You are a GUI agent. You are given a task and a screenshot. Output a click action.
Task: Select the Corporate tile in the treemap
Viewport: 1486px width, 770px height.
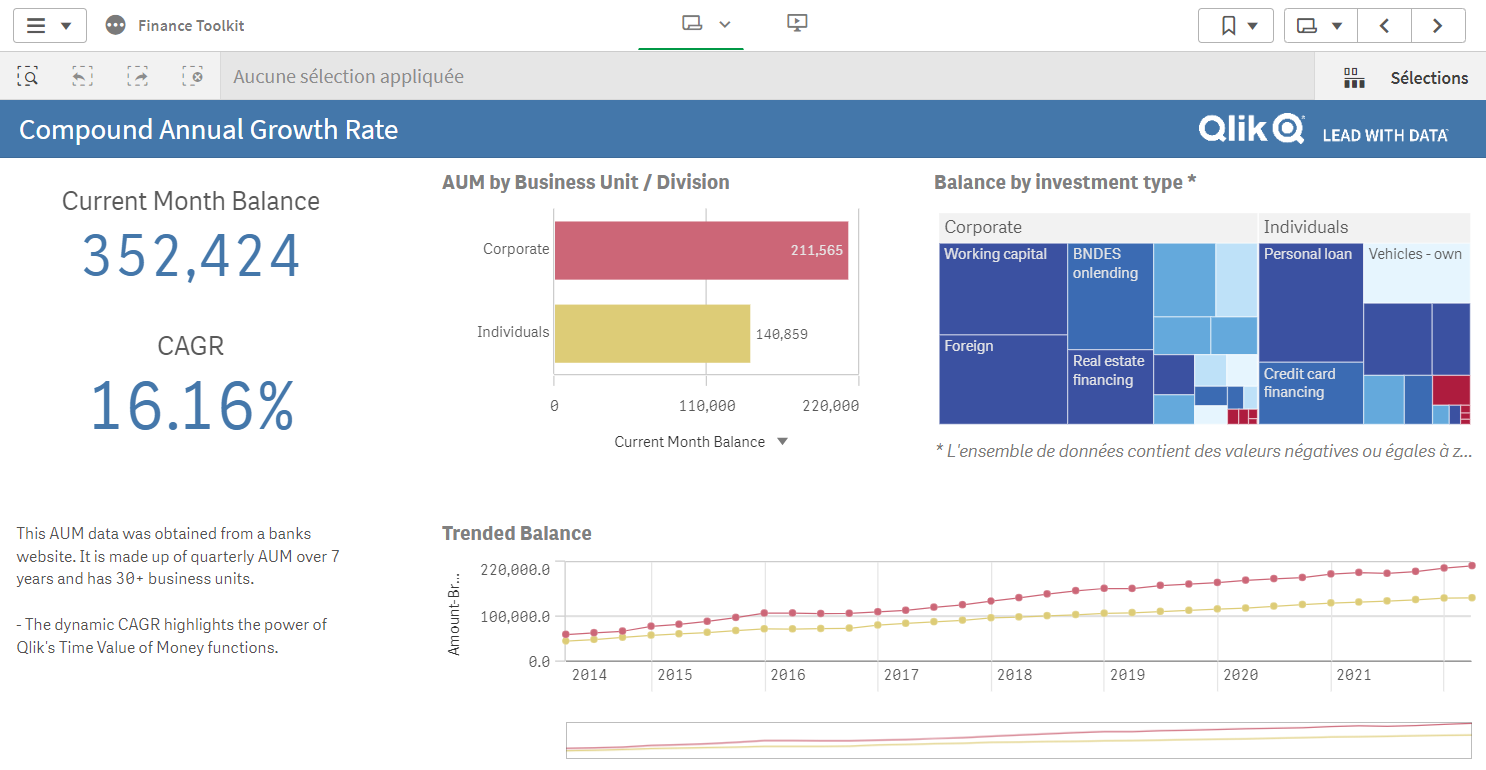[x=984, y=227]
